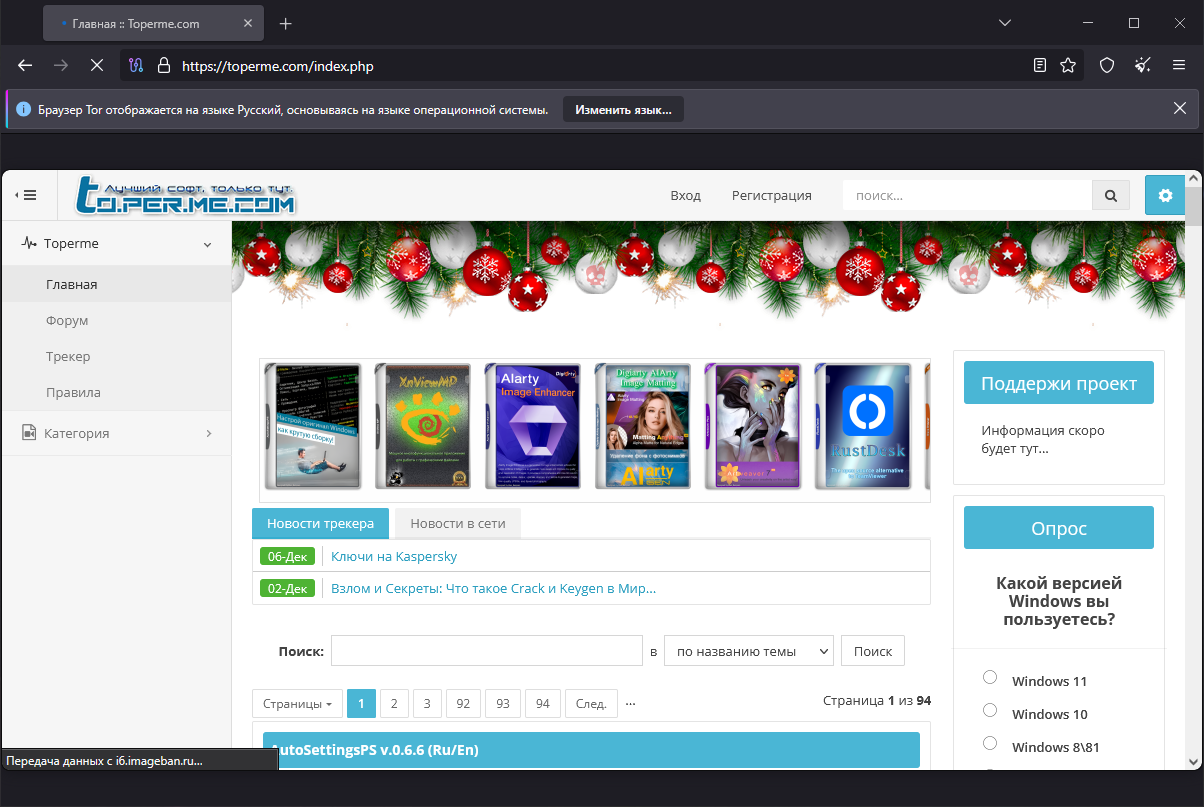
Task: Toggle the site sidebar collapse icon
Action: click(26, 195)
